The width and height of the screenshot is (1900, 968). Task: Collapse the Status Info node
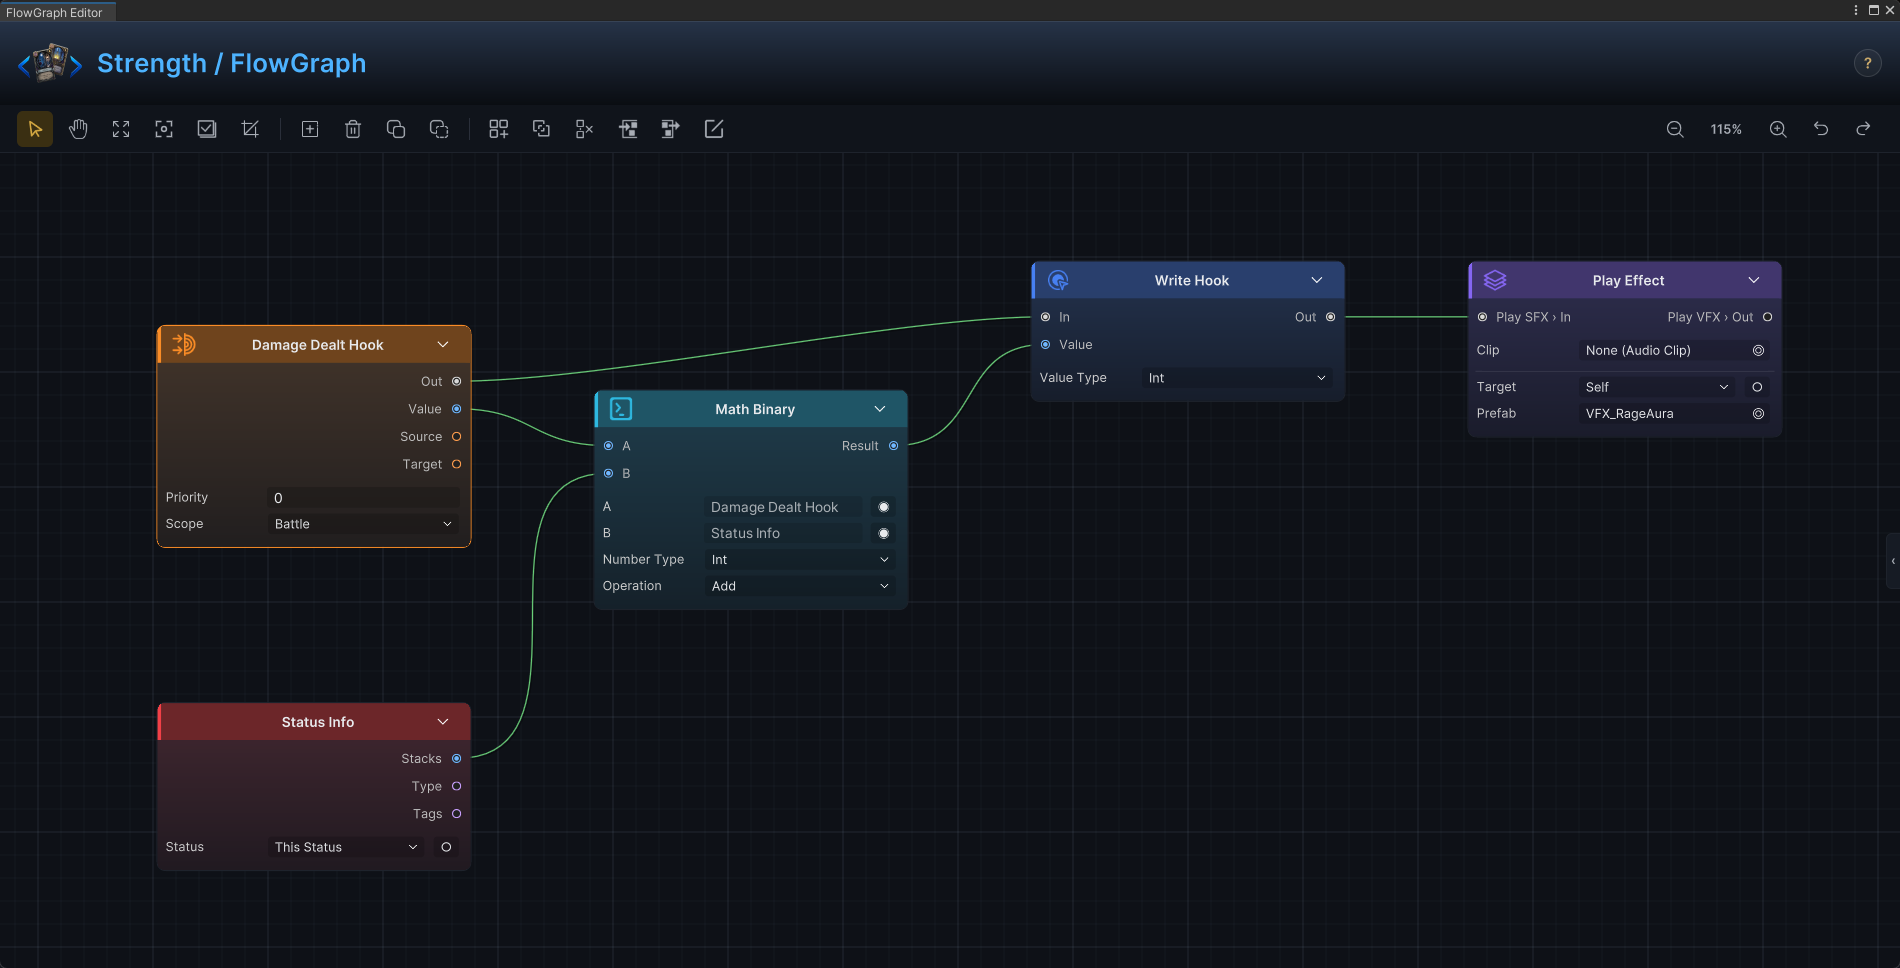coord(443,722)
